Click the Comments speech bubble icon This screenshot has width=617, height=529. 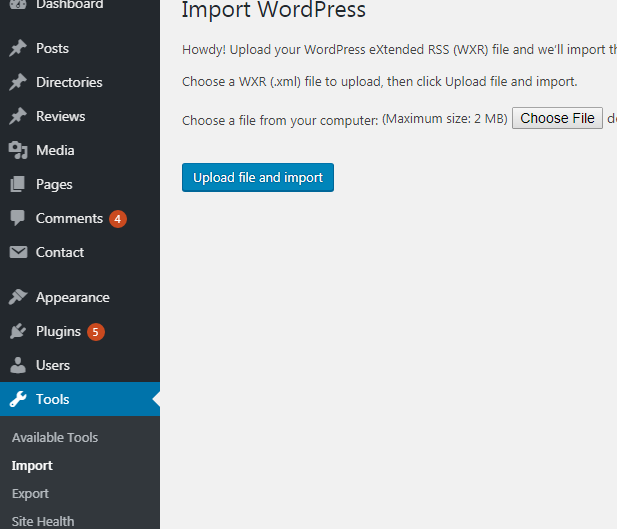click(18, 218)
